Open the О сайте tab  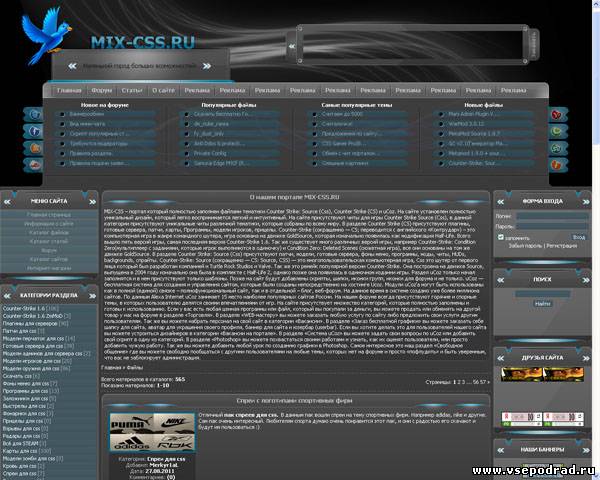(163, 90)
